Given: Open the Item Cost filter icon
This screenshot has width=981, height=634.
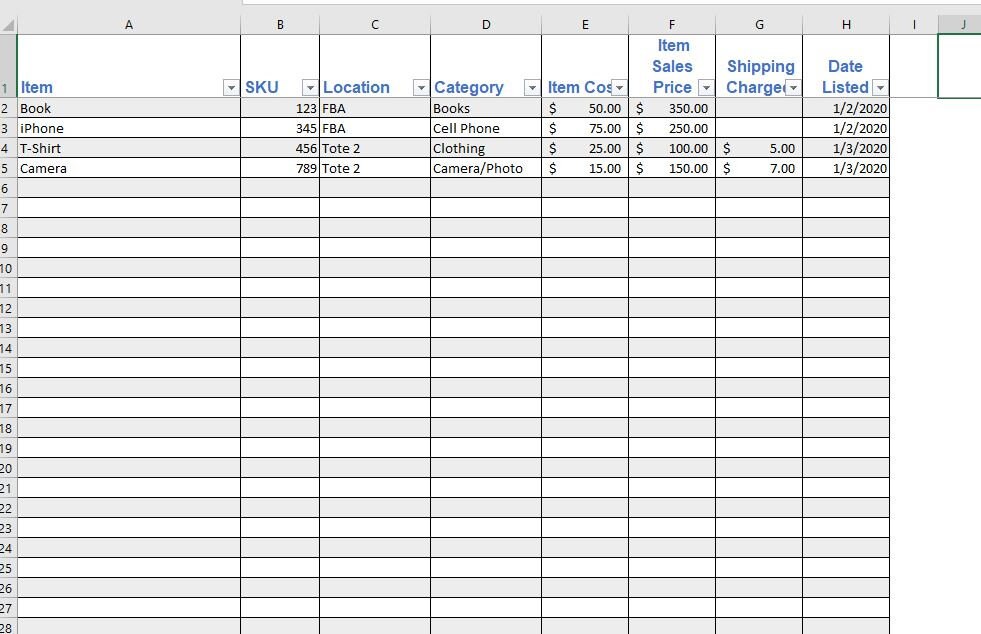Looking at the screenshot, I should pos(618,87).
